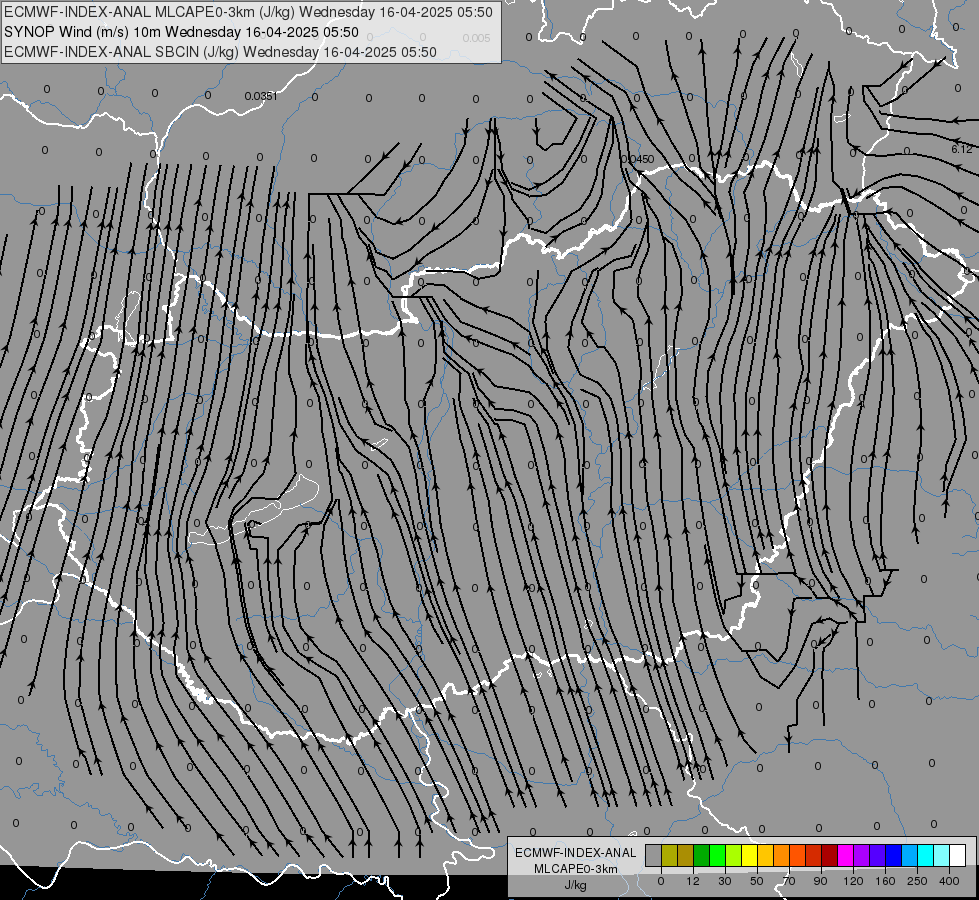Image resolution: width=979 pixels, height=900 pixels.
Task: Choose the white legend swatch
Action: click(x=958, y=855)
